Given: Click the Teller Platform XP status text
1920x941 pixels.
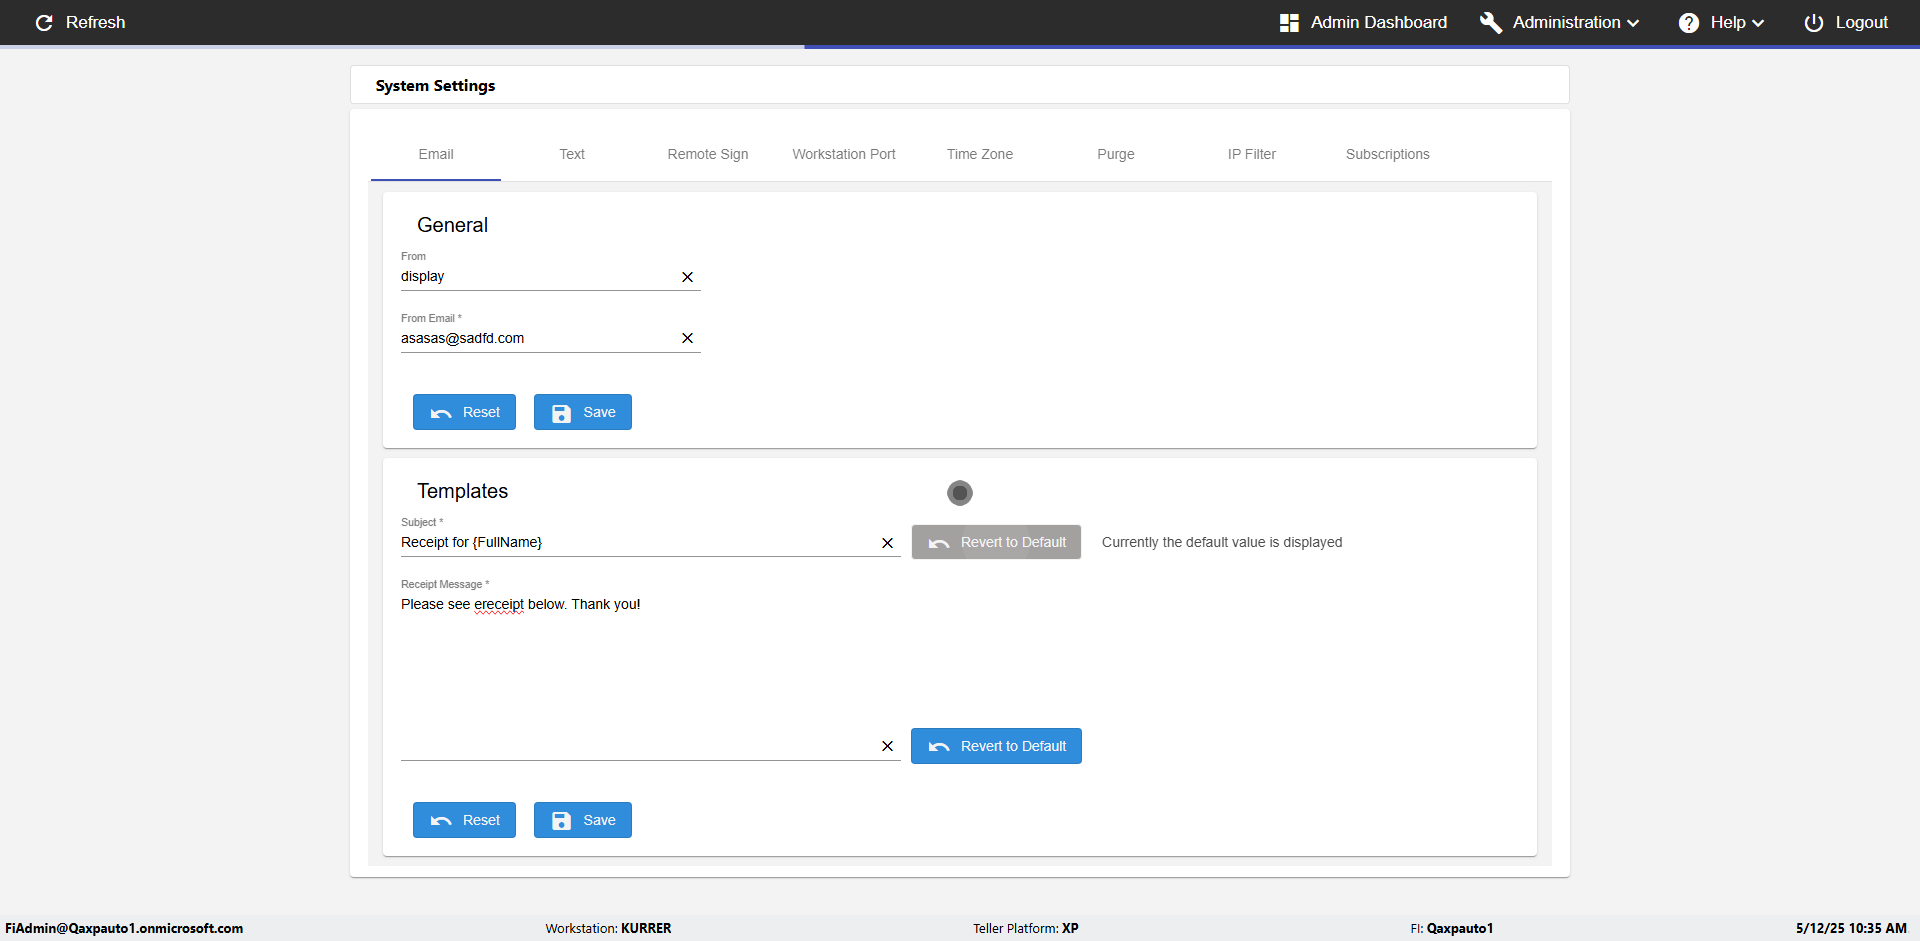Looking at the screenshot, I should pos(1026,928).
